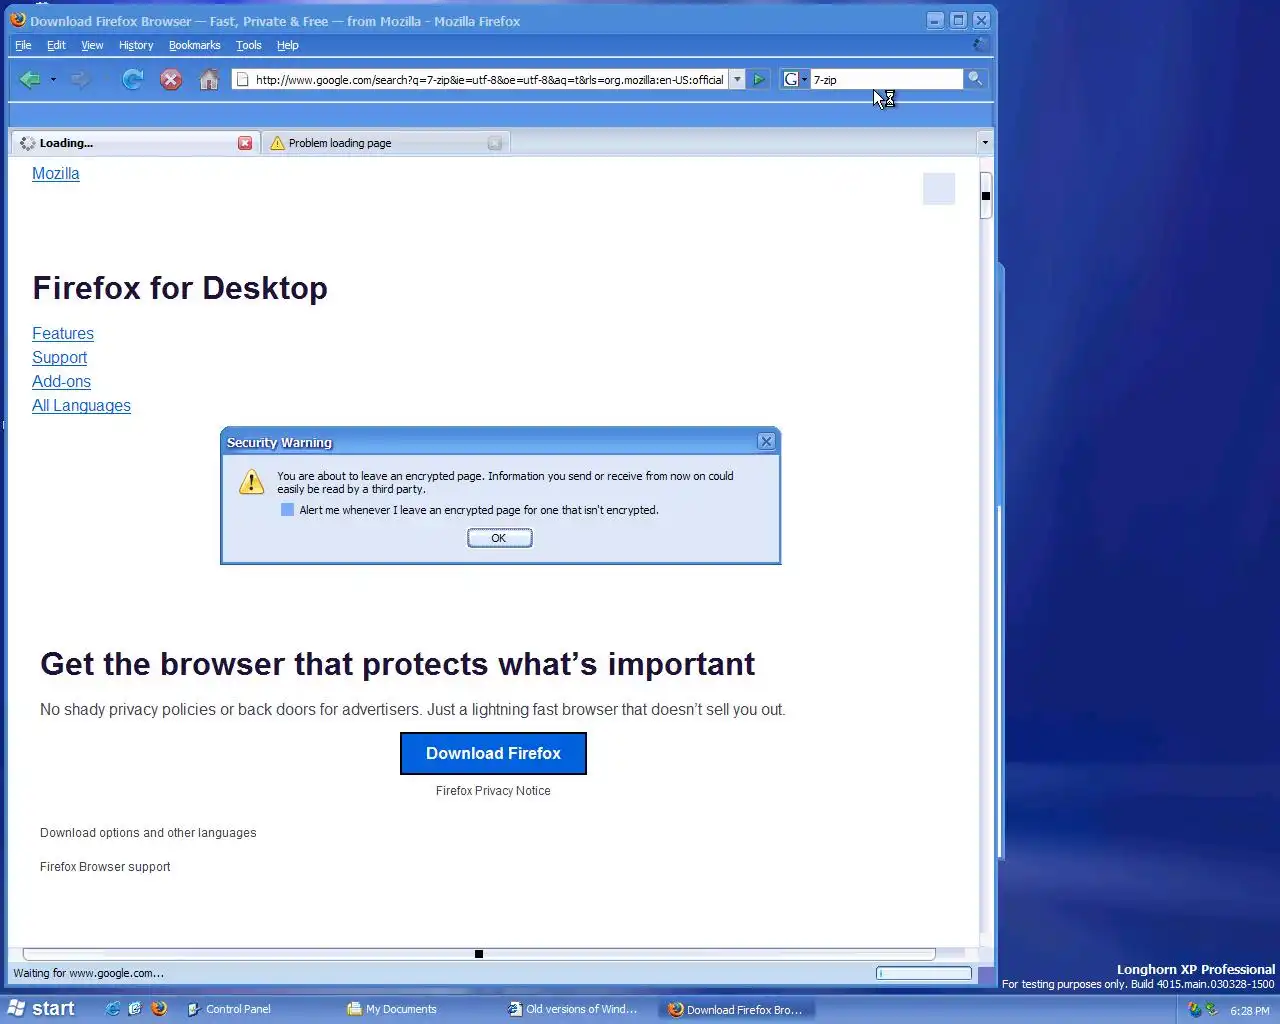This screenshot has height=1024, width=1280.
Task: Click the search box containing 7-zip
Action: tap(886, 79)
